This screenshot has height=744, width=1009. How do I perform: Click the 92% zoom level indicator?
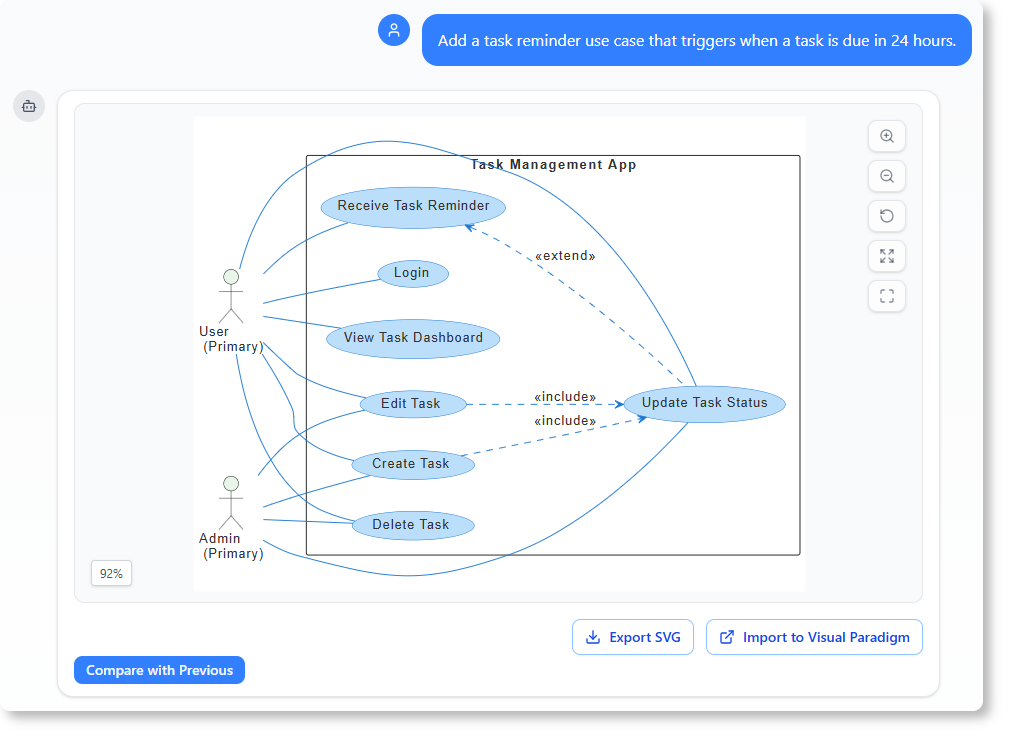point(111,574)
